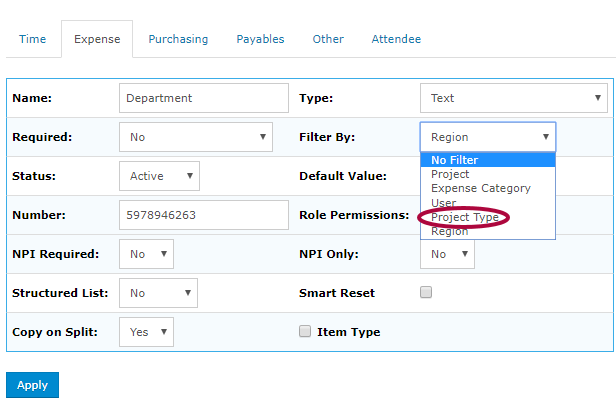Select the Expense tab
Image resolution: width=616 pixels, height=409 pixels.
click(97, 39)
